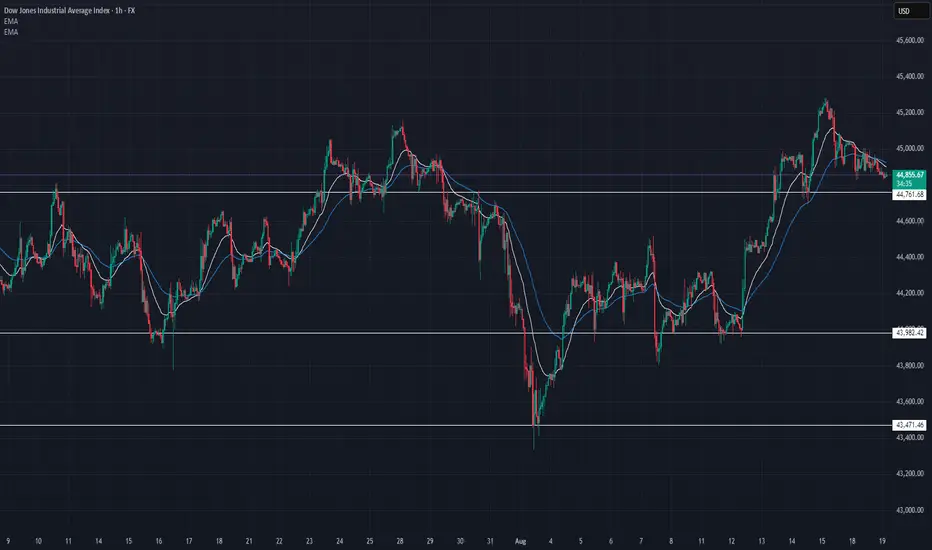Click the 43,982.42 price level label
The image size is (932, 550).
[908, 332]
